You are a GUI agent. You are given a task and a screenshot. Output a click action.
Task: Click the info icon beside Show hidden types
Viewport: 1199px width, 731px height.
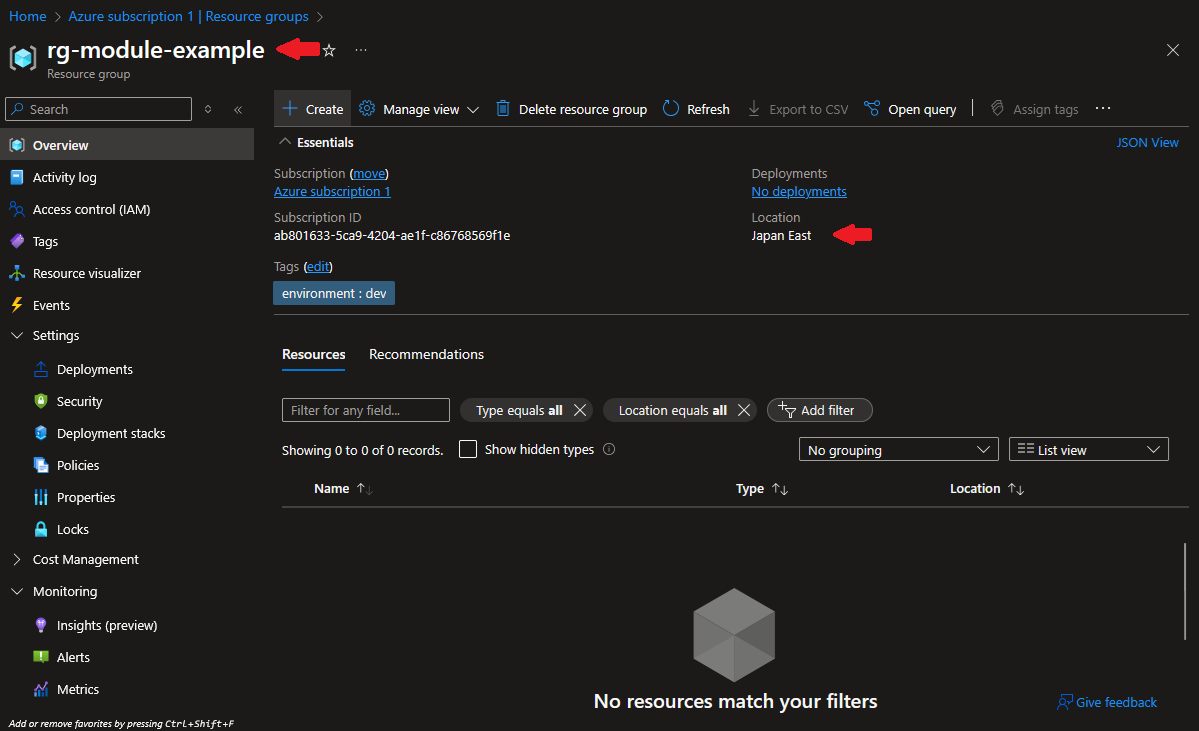[609, 450]
